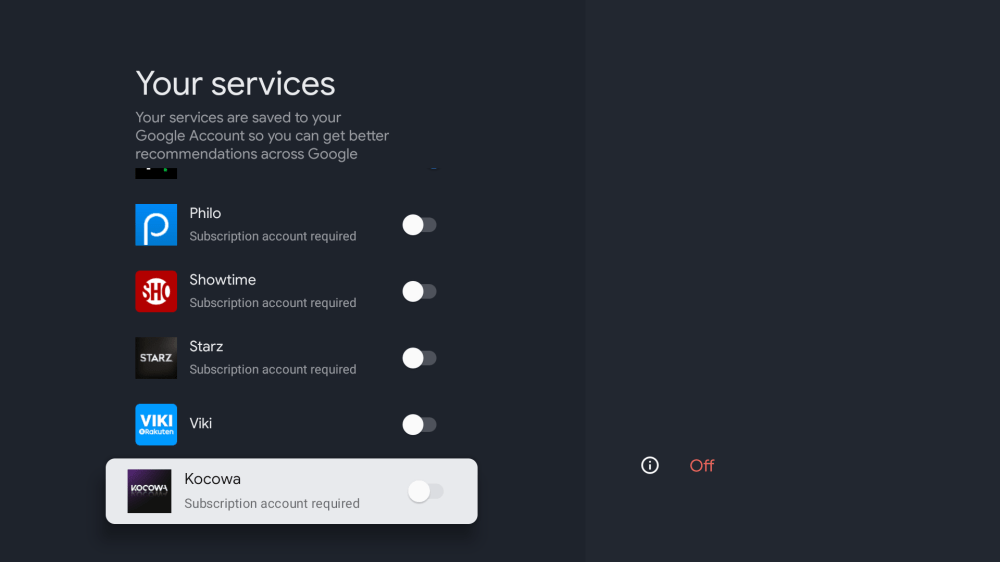Click Showtime's "Subscription account required" note

coord(273,303)
